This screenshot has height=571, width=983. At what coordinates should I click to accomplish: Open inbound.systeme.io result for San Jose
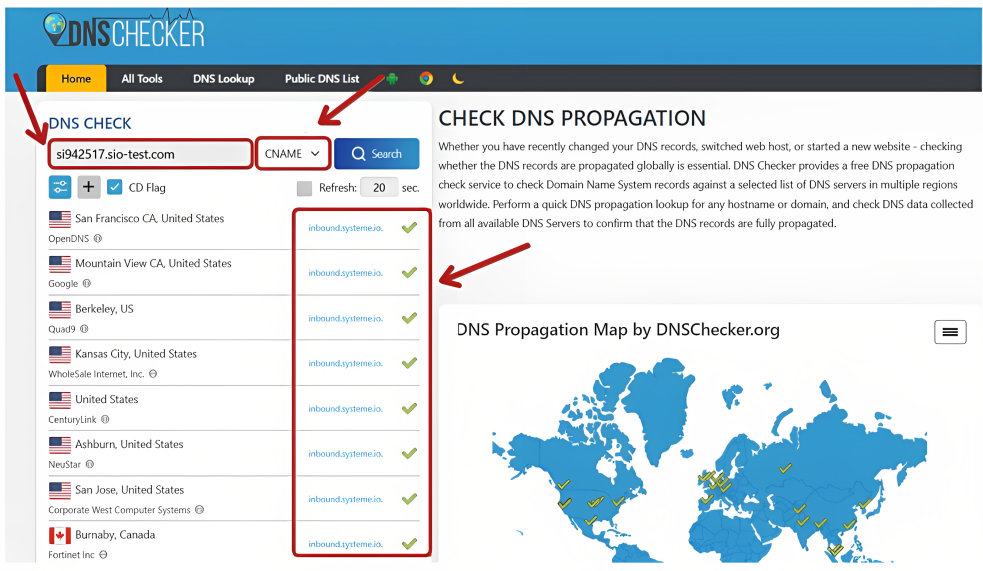[x=345, y=500]
